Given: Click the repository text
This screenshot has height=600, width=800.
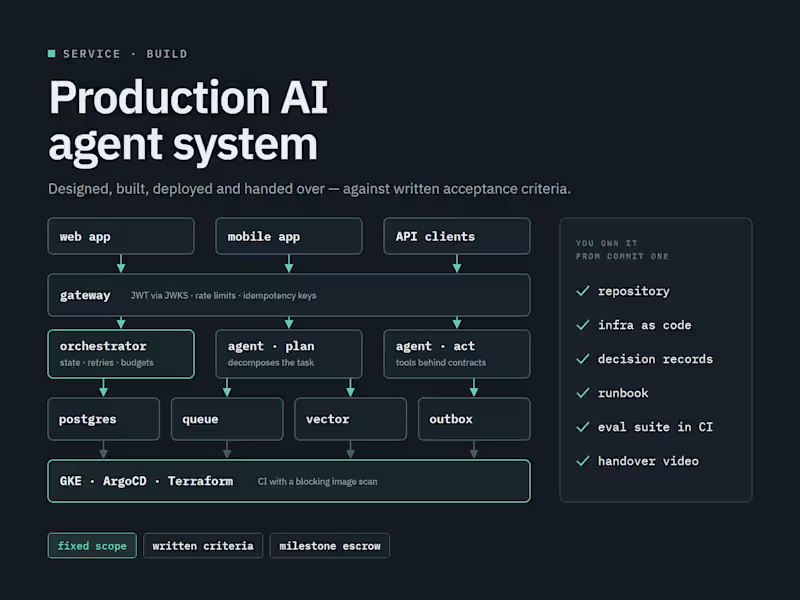Looking at the screenshot, I should click(x=634, y=291).
